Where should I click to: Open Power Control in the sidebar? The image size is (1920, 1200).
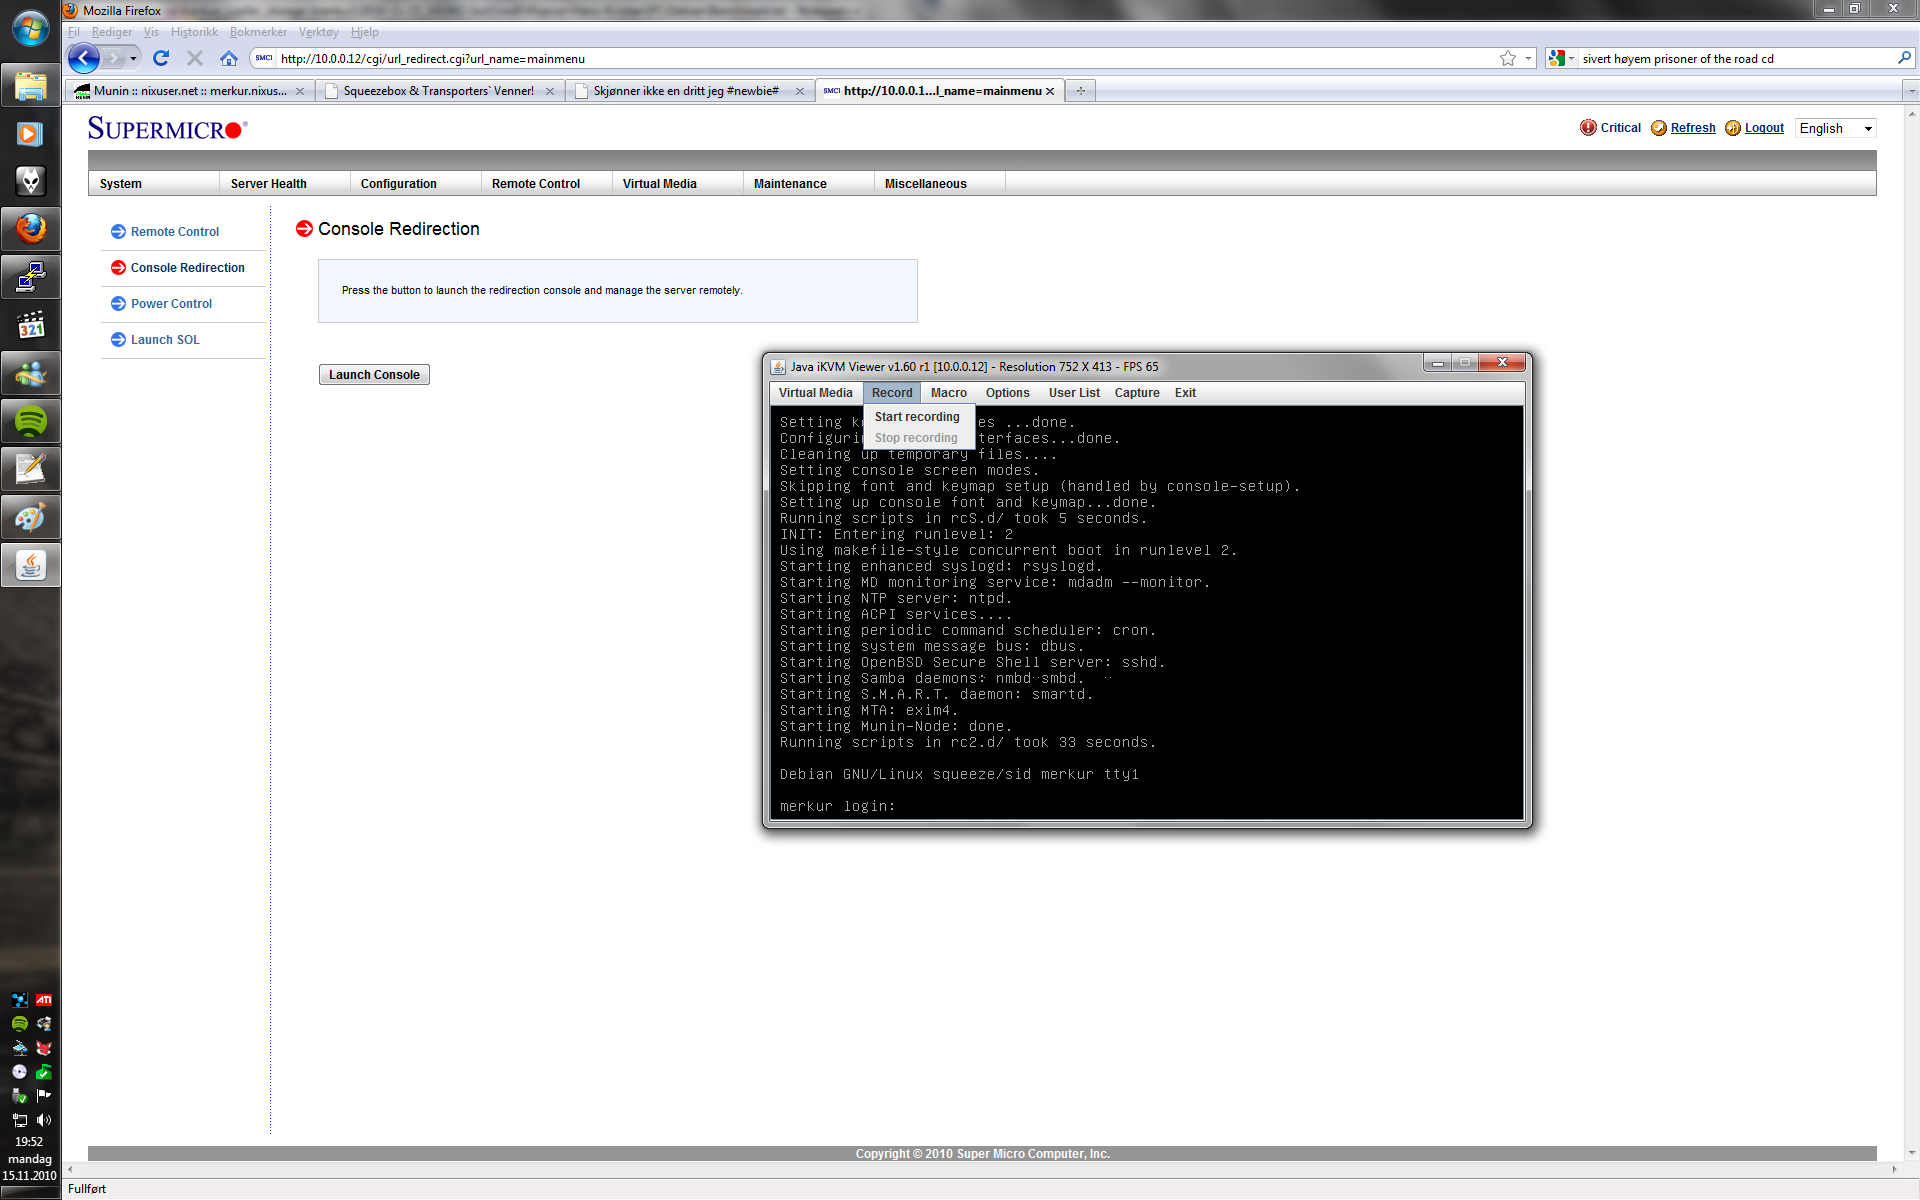coord(171,304)
